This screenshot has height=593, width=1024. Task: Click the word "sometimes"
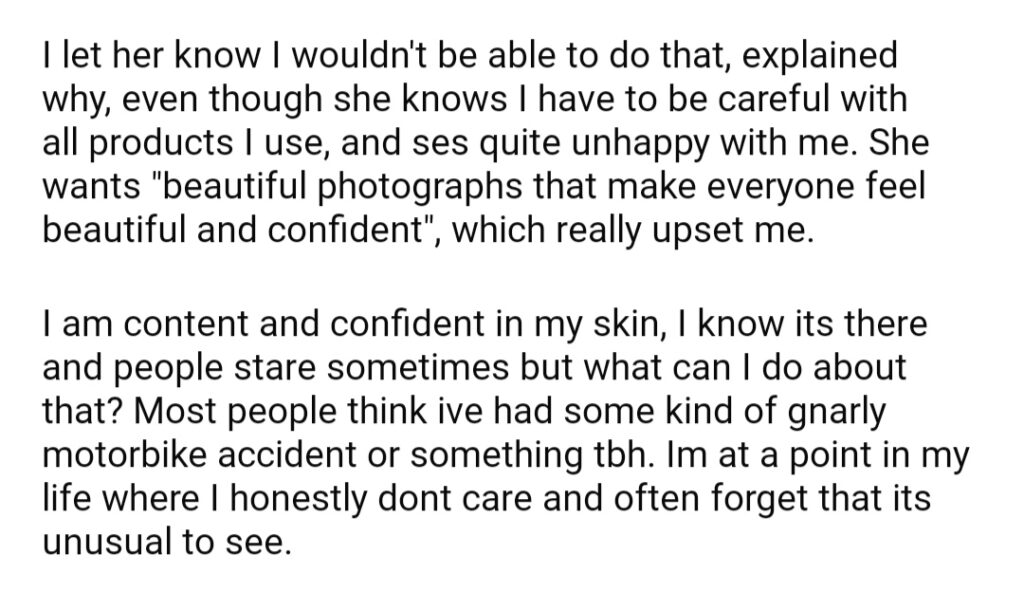(x=417, y=368)
